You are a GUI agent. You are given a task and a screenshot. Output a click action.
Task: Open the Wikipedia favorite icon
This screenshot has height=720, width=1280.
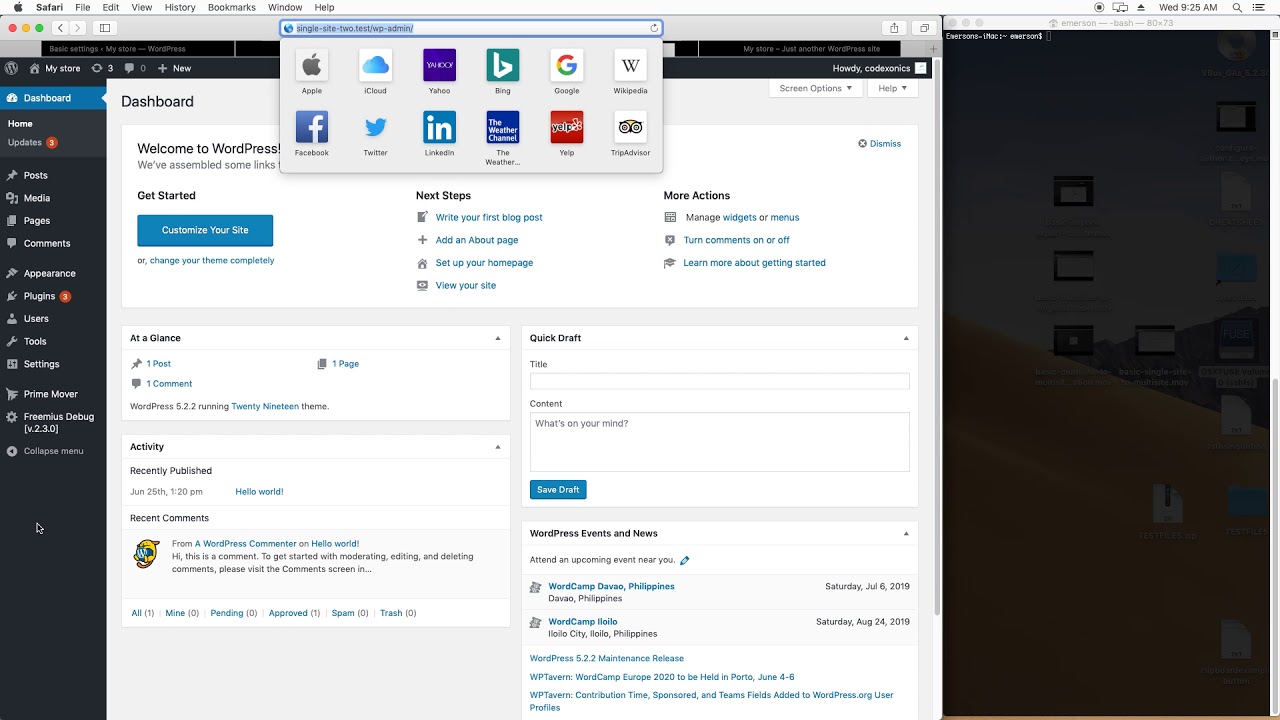630,65
